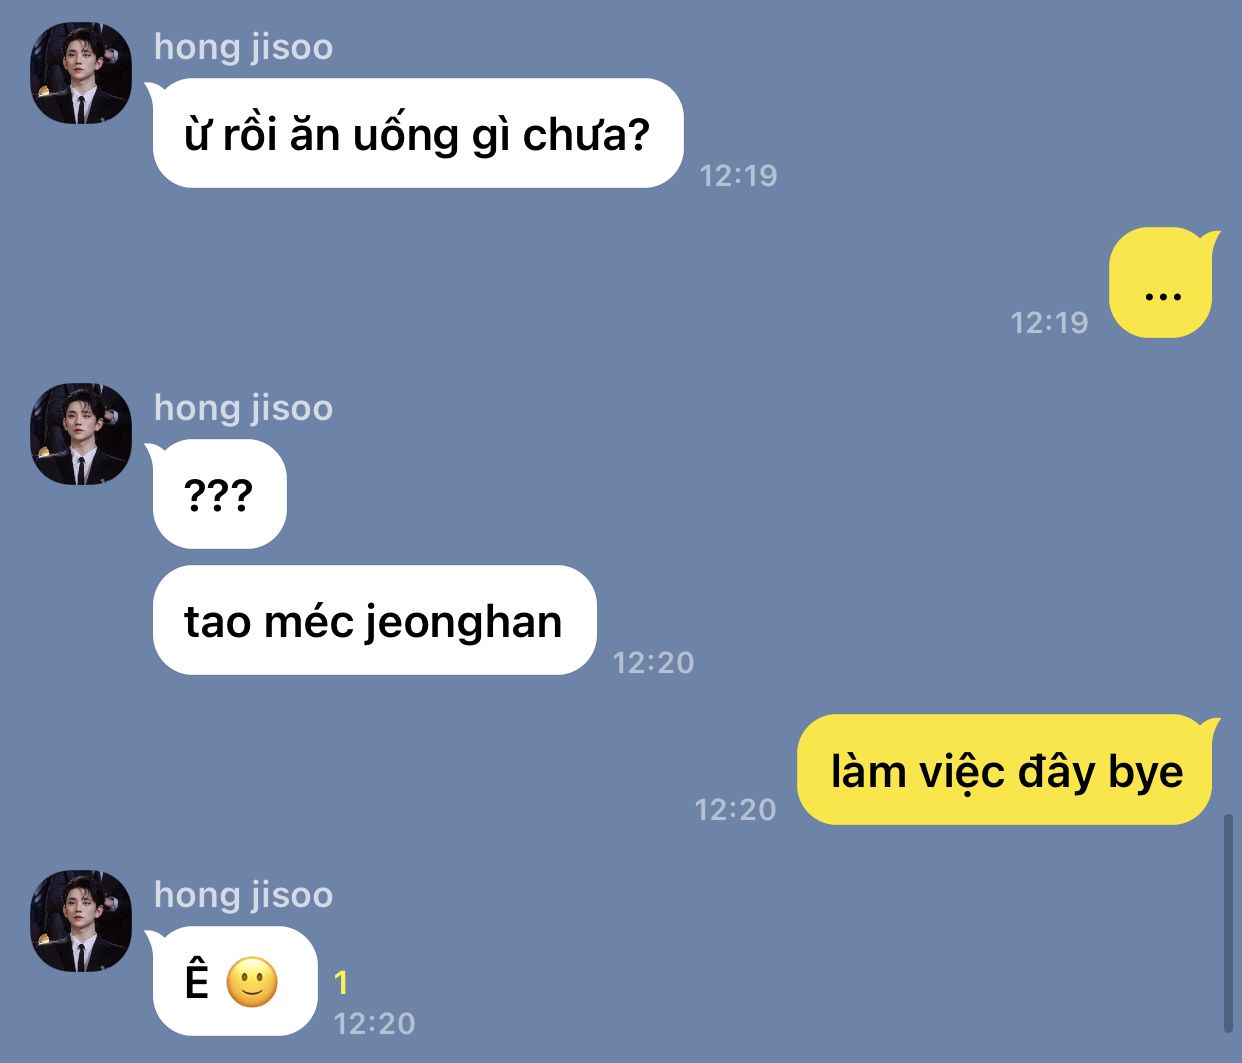
Task: Tap the 'tao méc jeonghan' message bubble
Action: click(x=374, y=620)
